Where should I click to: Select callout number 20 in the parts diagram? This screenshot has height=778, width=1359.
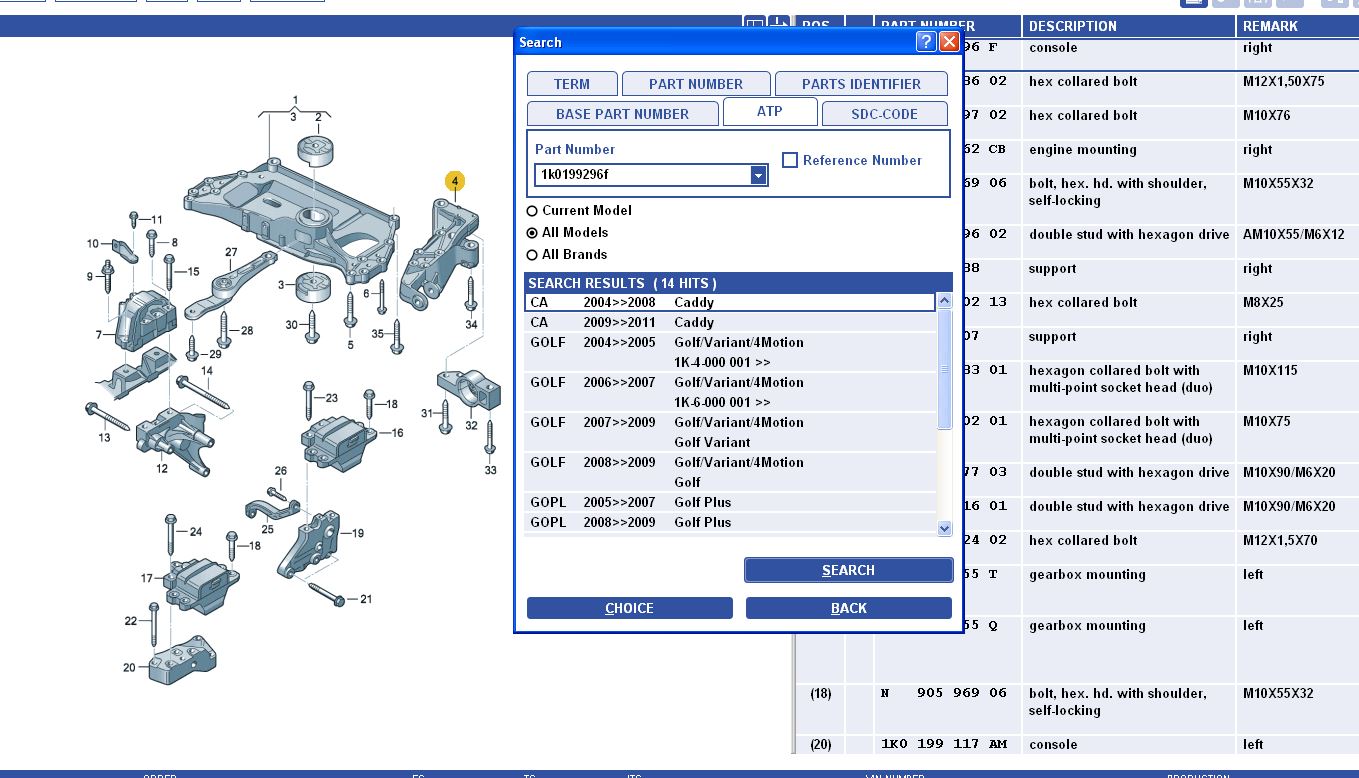(x=129, y=668)
